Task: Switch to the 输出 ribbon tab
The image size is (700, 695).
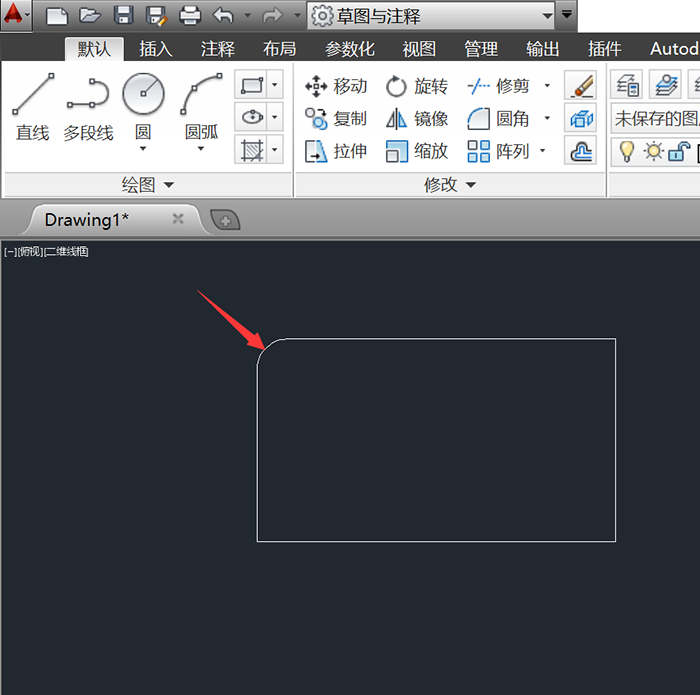Action: pyautogui.click(x=542, y=49)
